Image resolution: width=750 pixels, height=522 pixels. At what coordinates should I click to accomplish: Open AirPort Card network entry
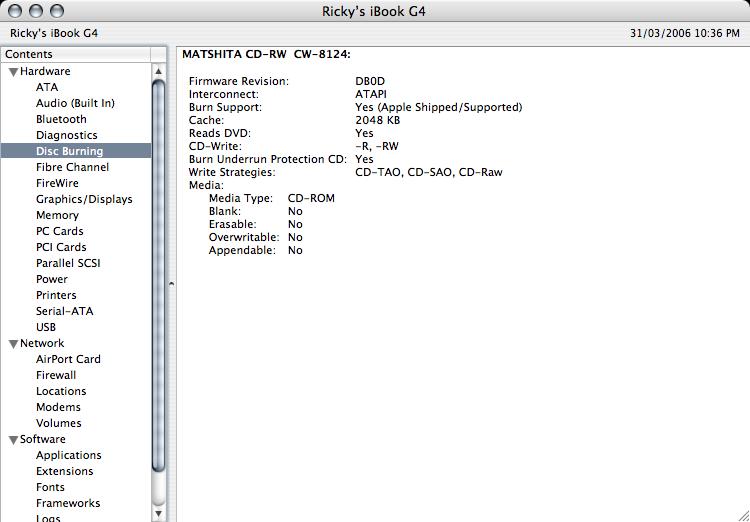(68, 359)
